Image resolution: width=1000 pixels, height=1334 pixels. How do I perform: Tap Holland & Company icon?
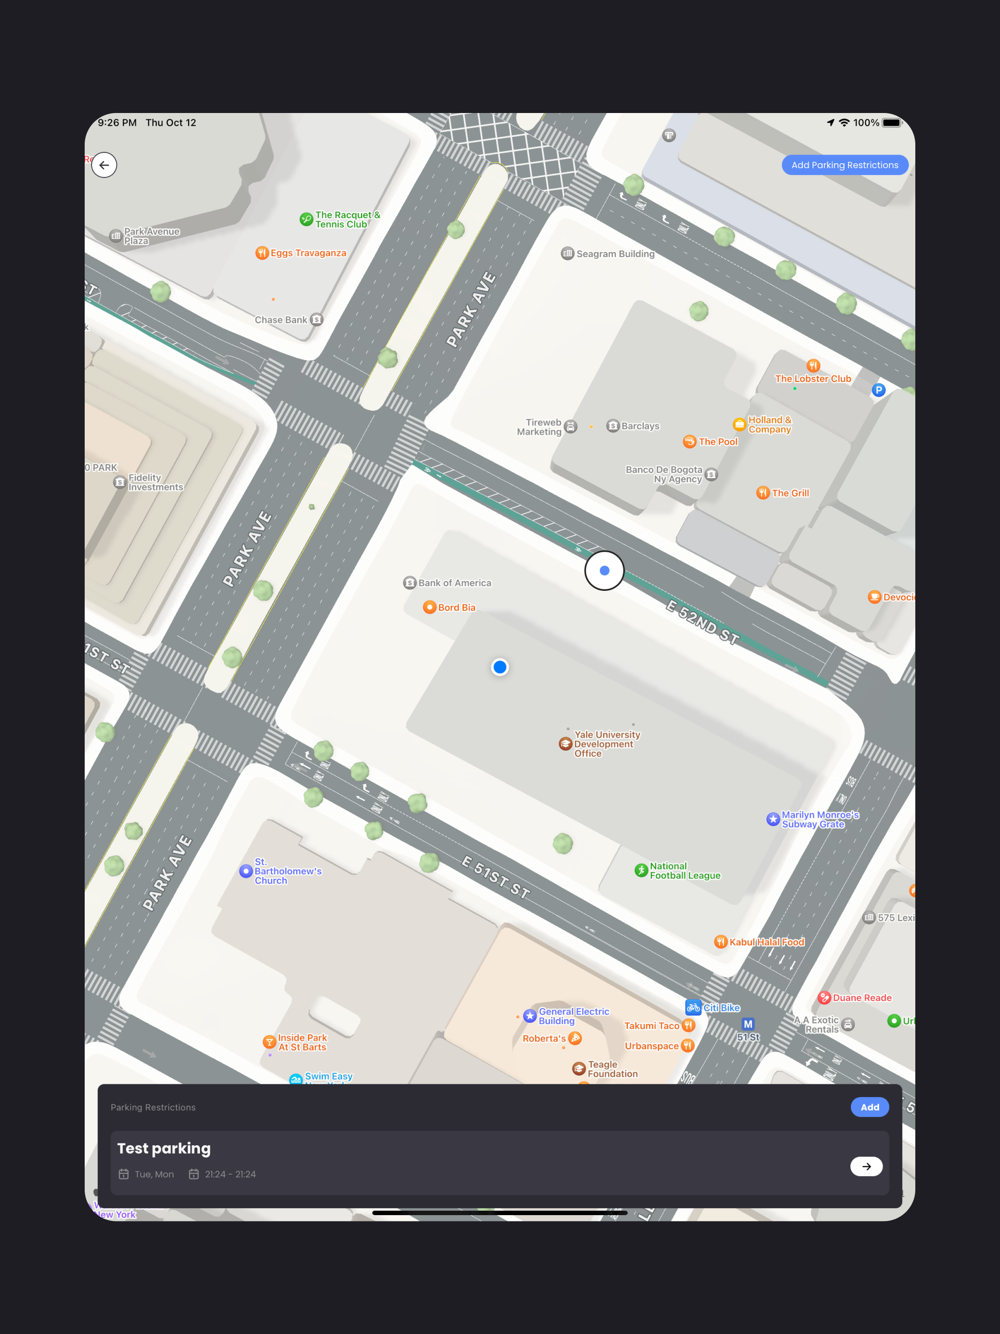(x=739, y=425)
